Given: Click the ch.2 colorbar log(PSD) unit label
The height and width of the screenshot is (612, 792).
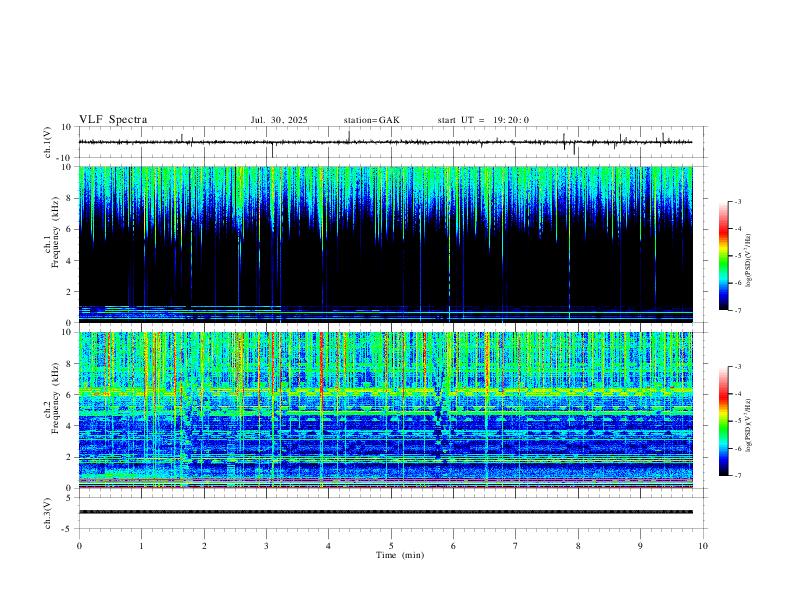Looking at the screenshot, I should [749, 424].
